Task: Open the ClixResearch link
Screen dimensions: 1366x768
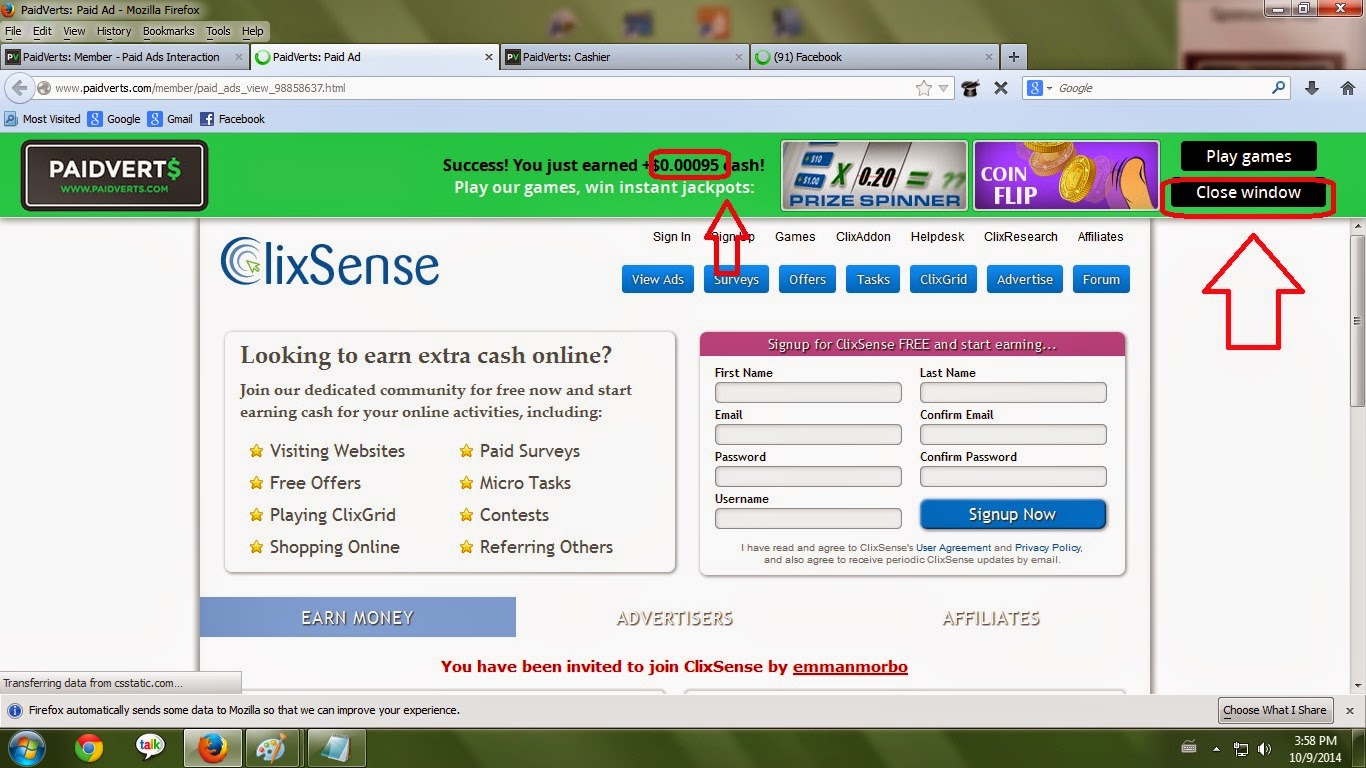Action: 1021,237
